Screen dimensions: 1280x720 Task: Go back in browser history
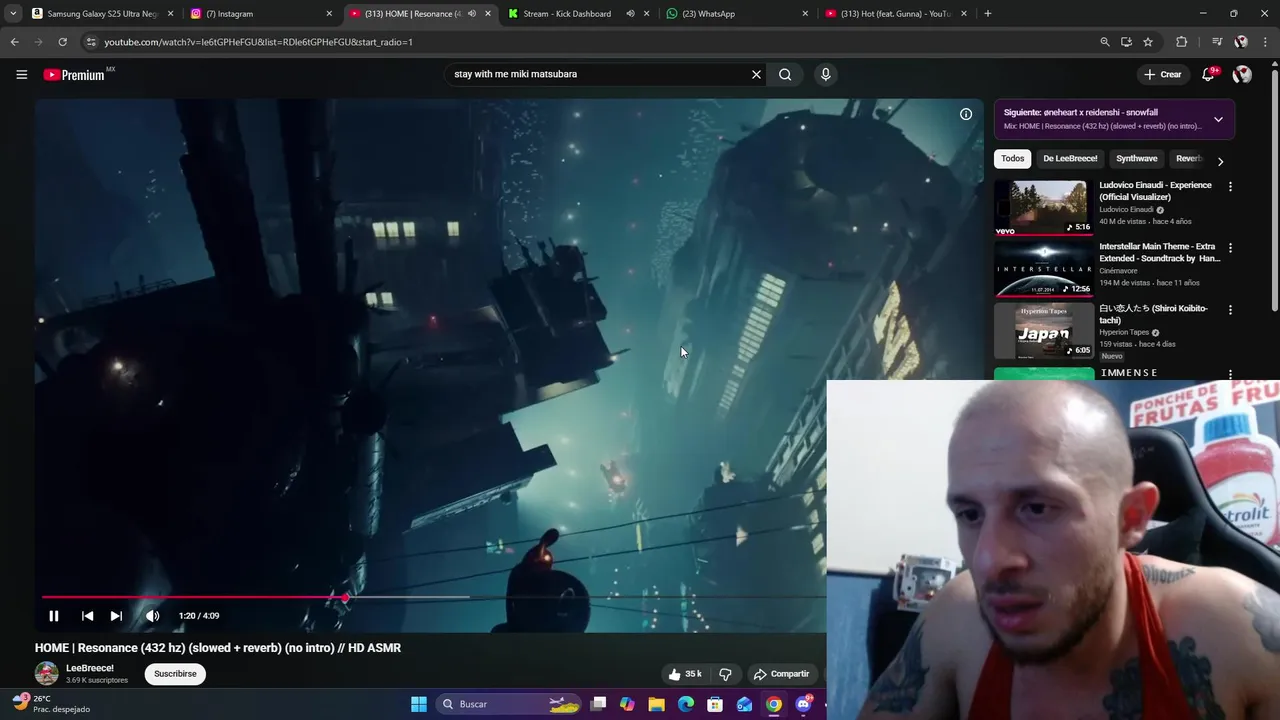pyautogui.click(x=14, y=42)
